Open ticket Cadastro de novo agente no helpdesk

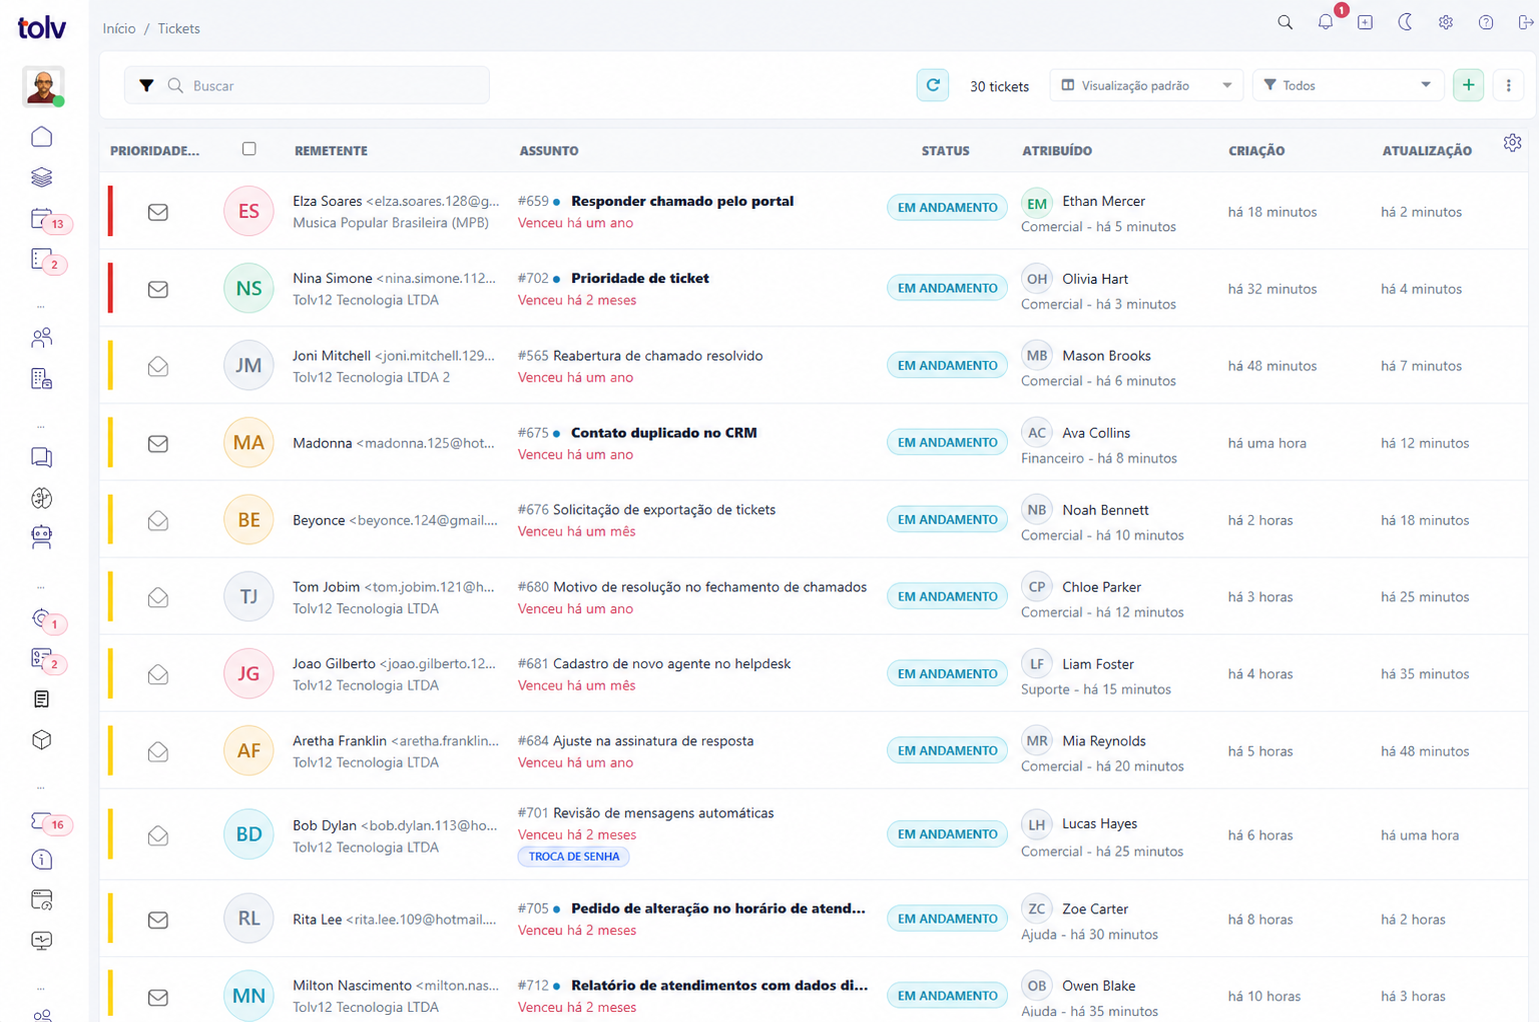[x=672, y=664]
